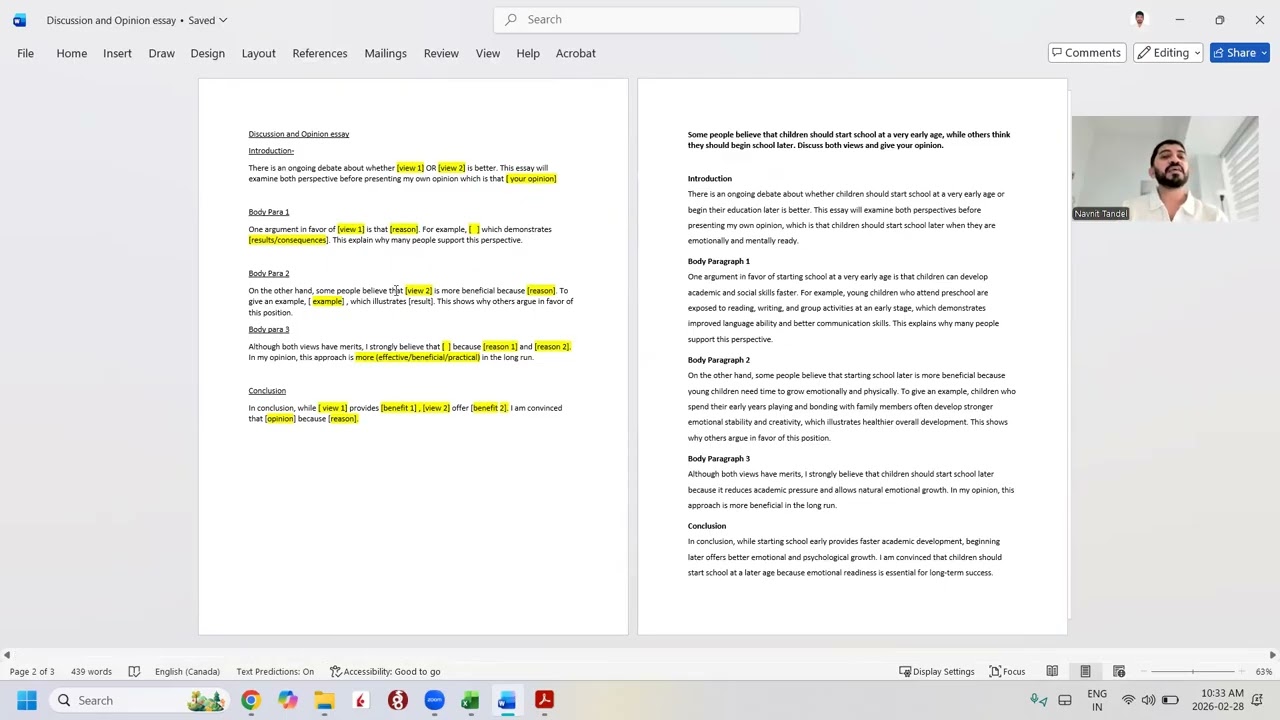
Task: Click 'Discussion and Opinion essay' template heading
Action: [x=299, y=134]
